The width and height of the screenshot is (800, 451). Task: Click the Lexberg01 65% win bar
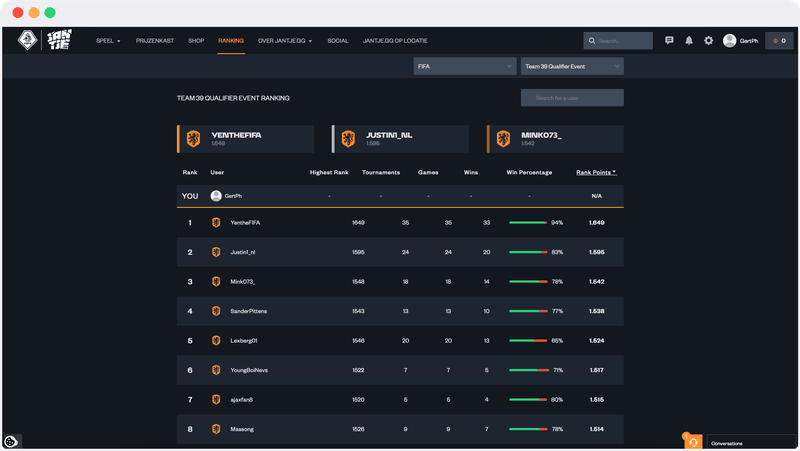528,340
